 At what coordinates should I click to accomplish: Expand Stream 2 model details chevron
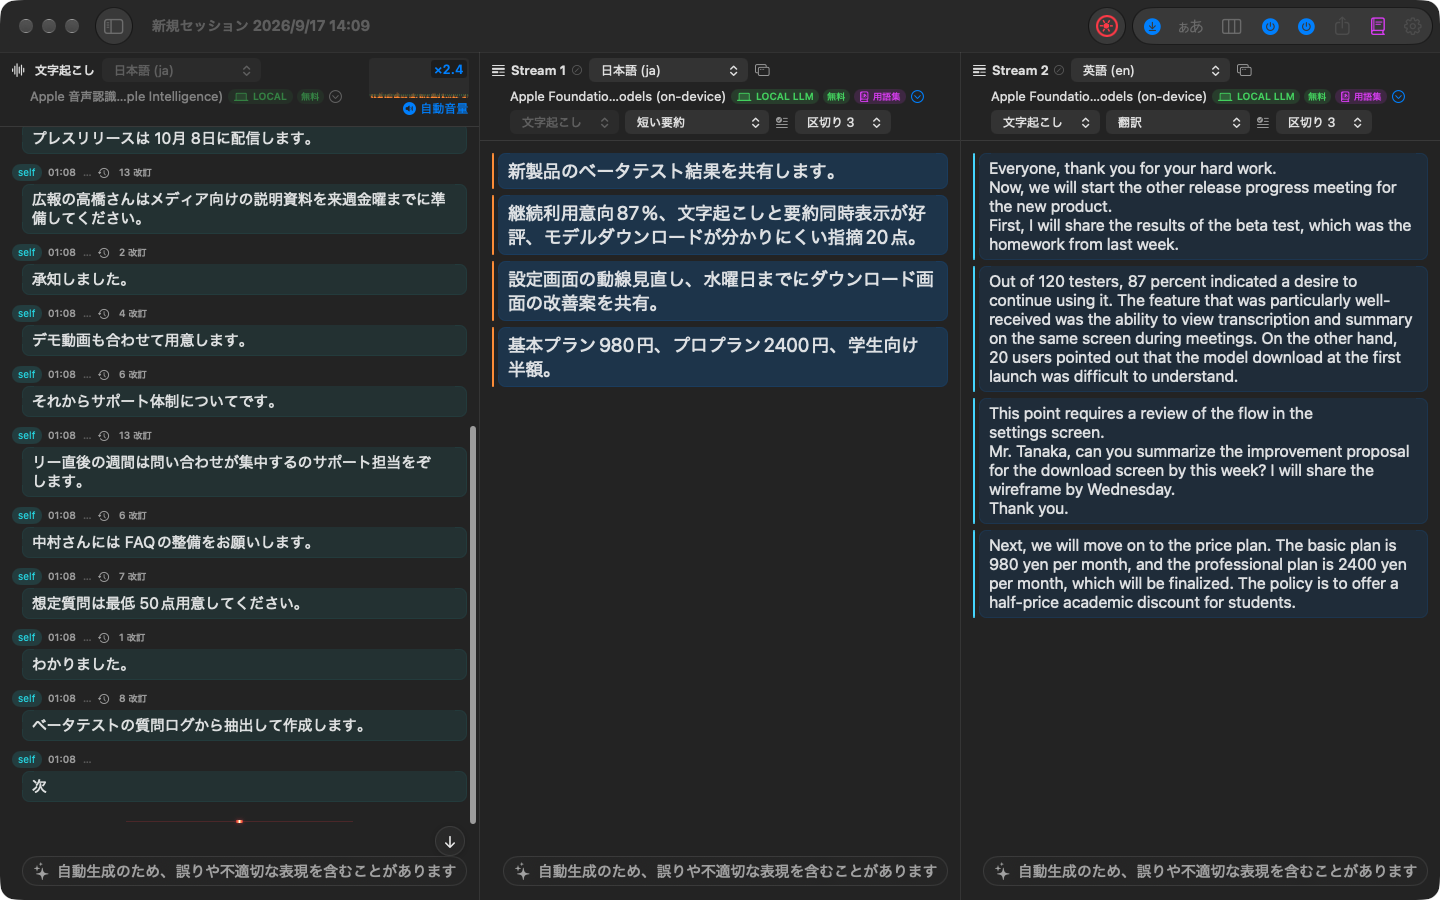coord(1399,97)
